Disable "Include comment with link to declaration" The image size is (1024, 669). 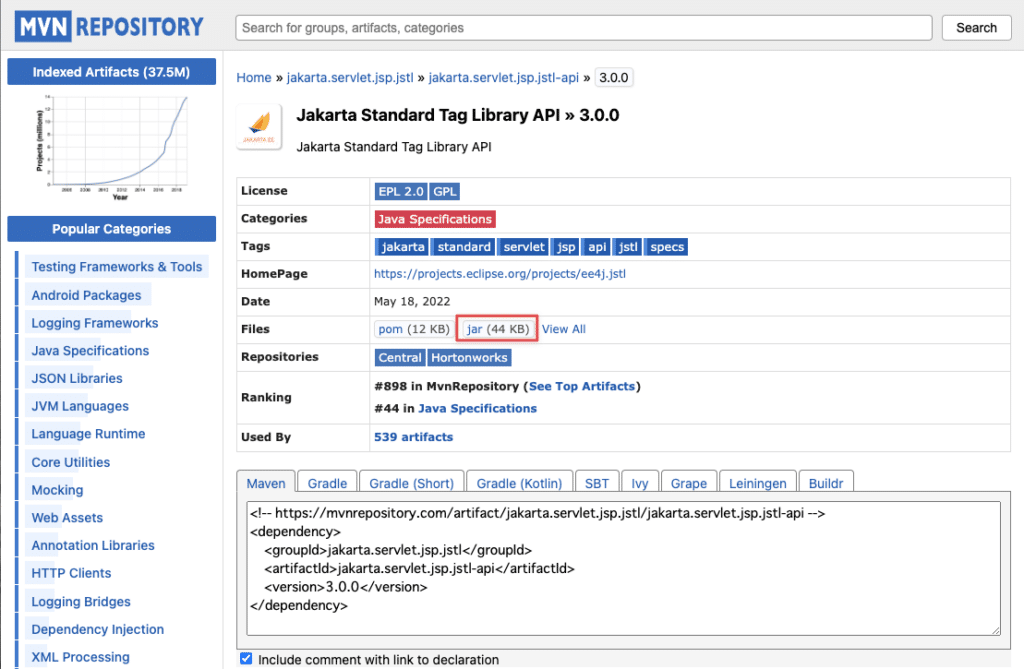245,659
